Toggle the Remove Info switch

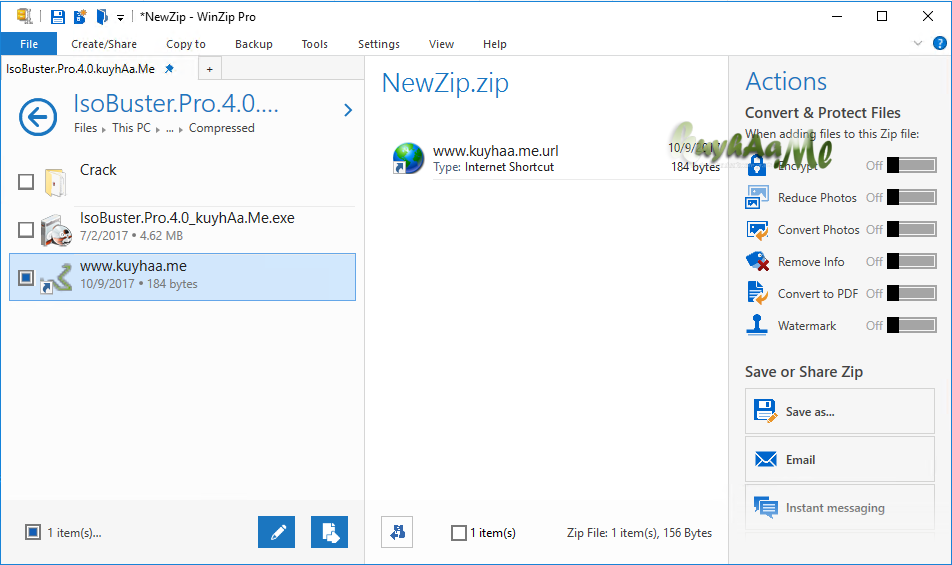[x=911, y=262]
